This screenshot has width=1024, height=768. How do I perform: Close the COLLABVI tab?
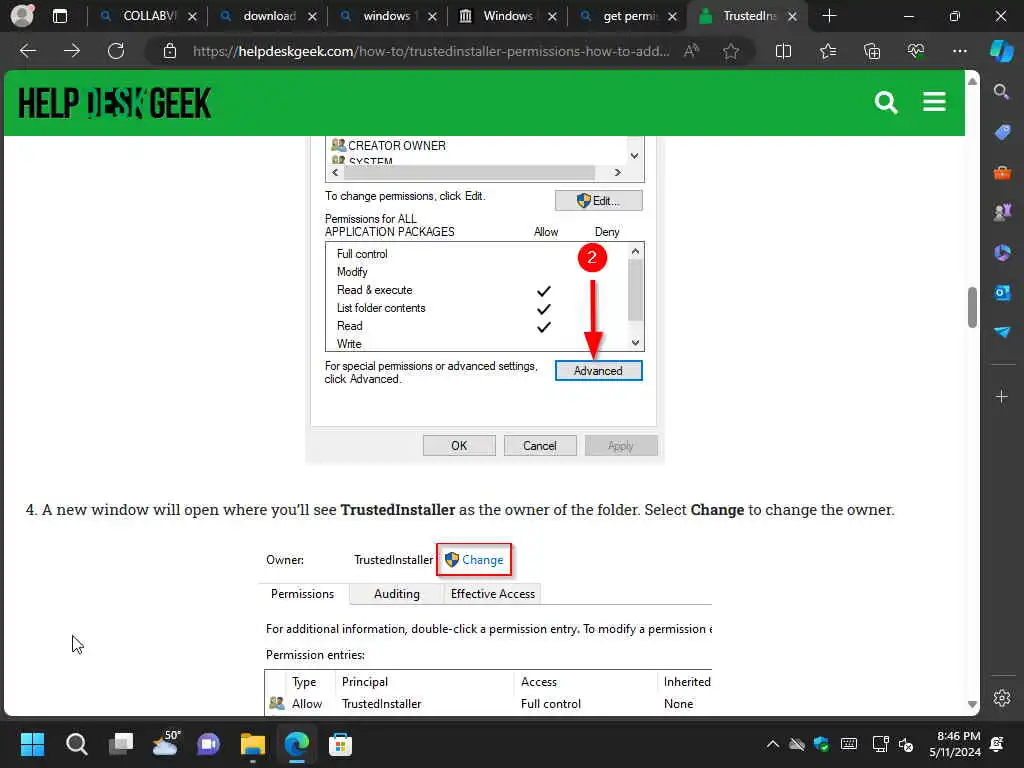point(192,16)
